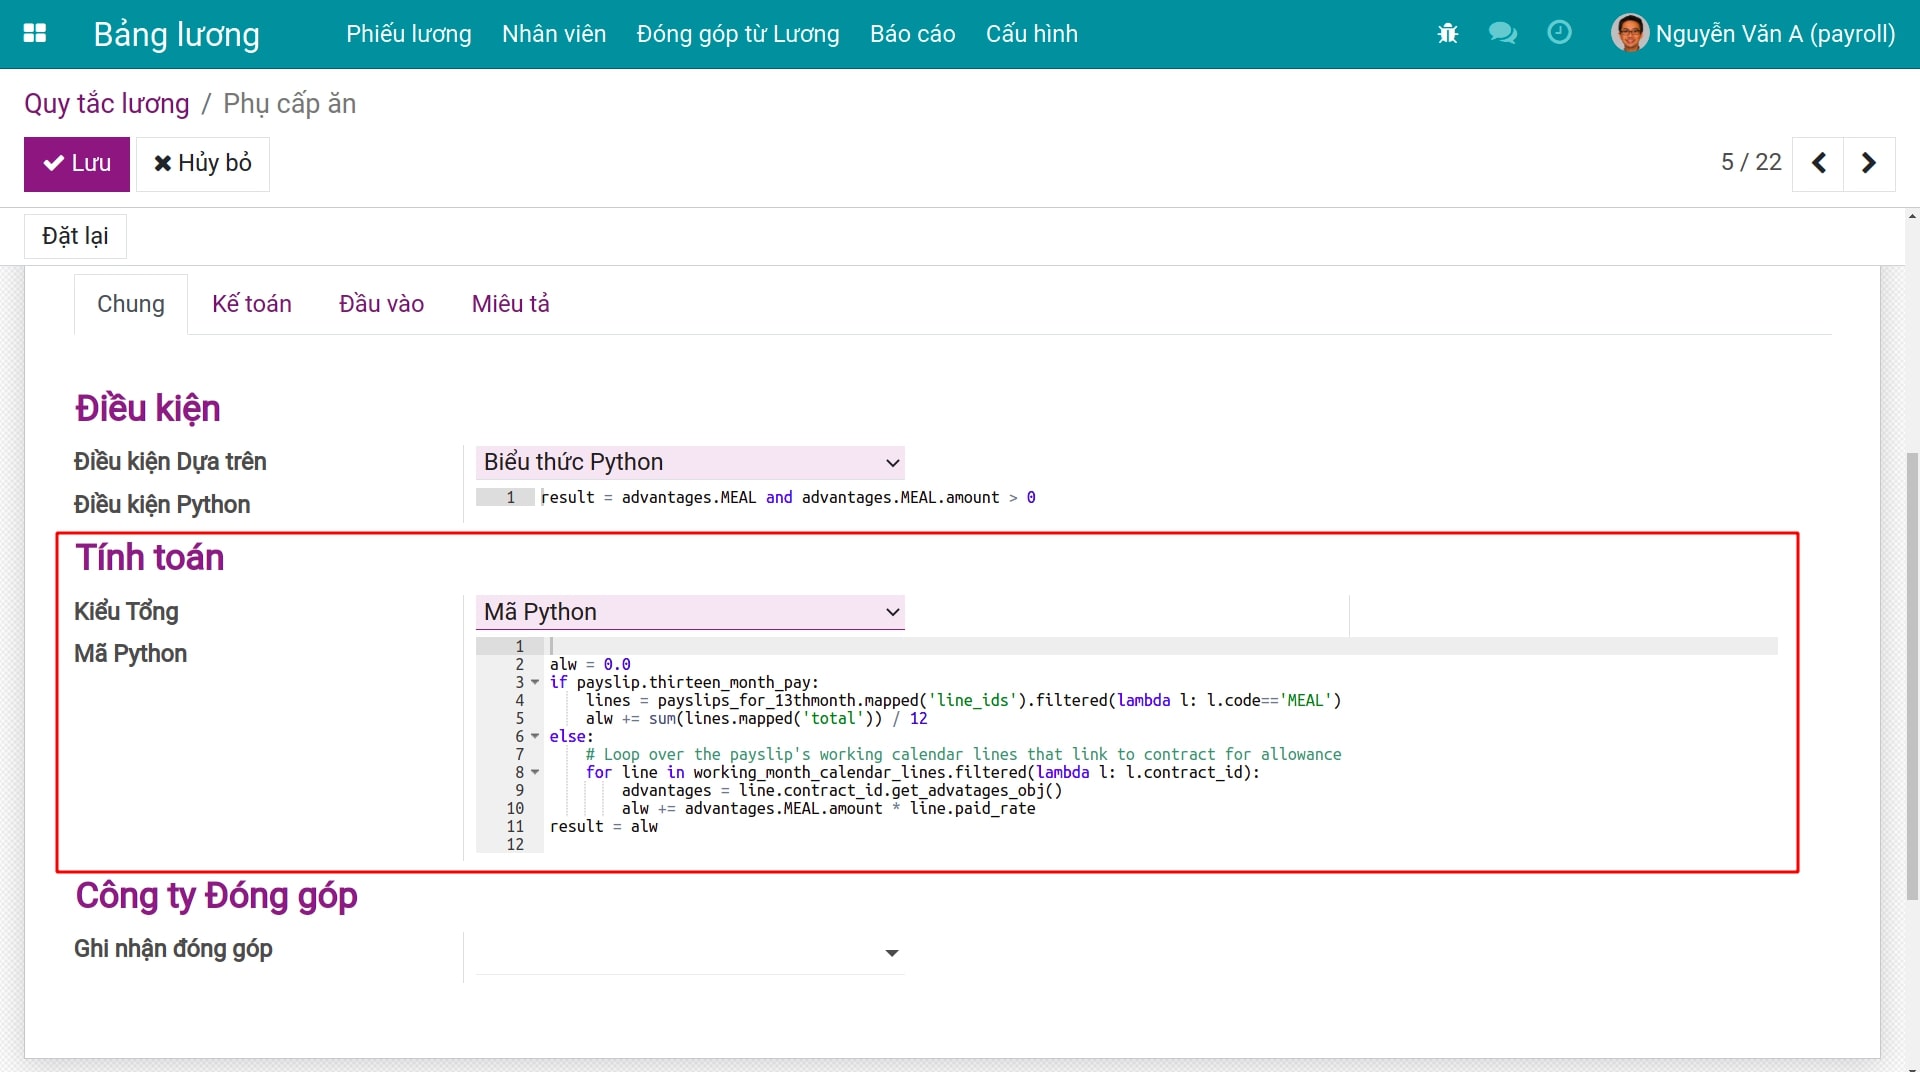Save the record with Lưu
Viewport: 1920px width, 1072px height.
(76, 163)
